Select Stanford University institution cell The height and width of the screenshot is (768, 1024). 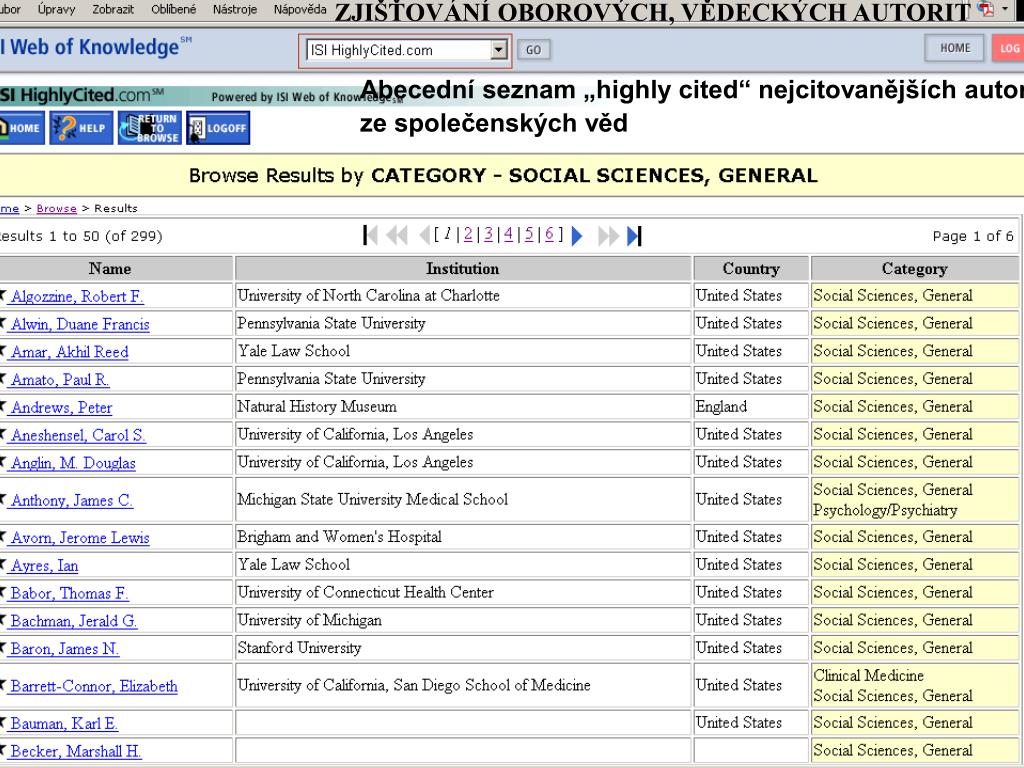tap(463, 648)
